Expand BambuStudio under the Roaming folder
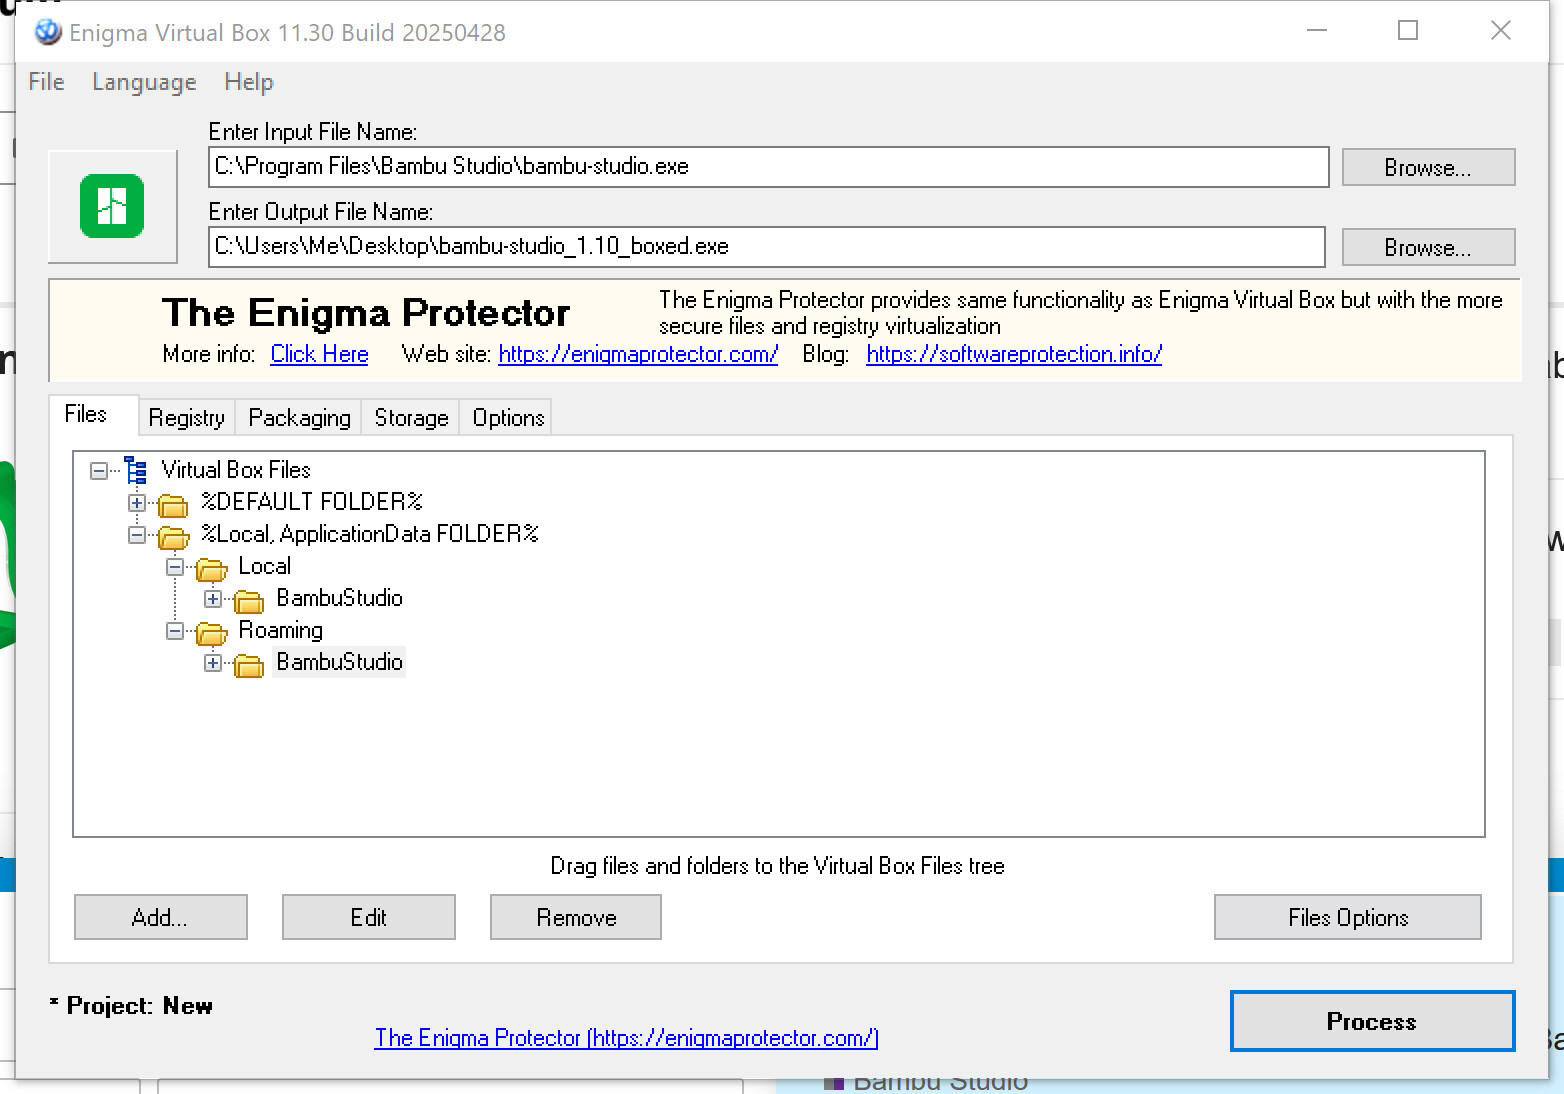Image resolution: width=1564 pixels, height=1094 pixels. click(x=213, y=662)
